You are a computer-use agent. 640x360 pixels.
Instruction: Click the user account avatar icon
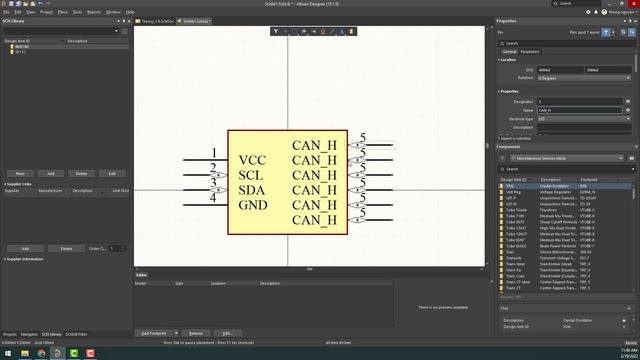pyautogui.click(x=604, y=12)
